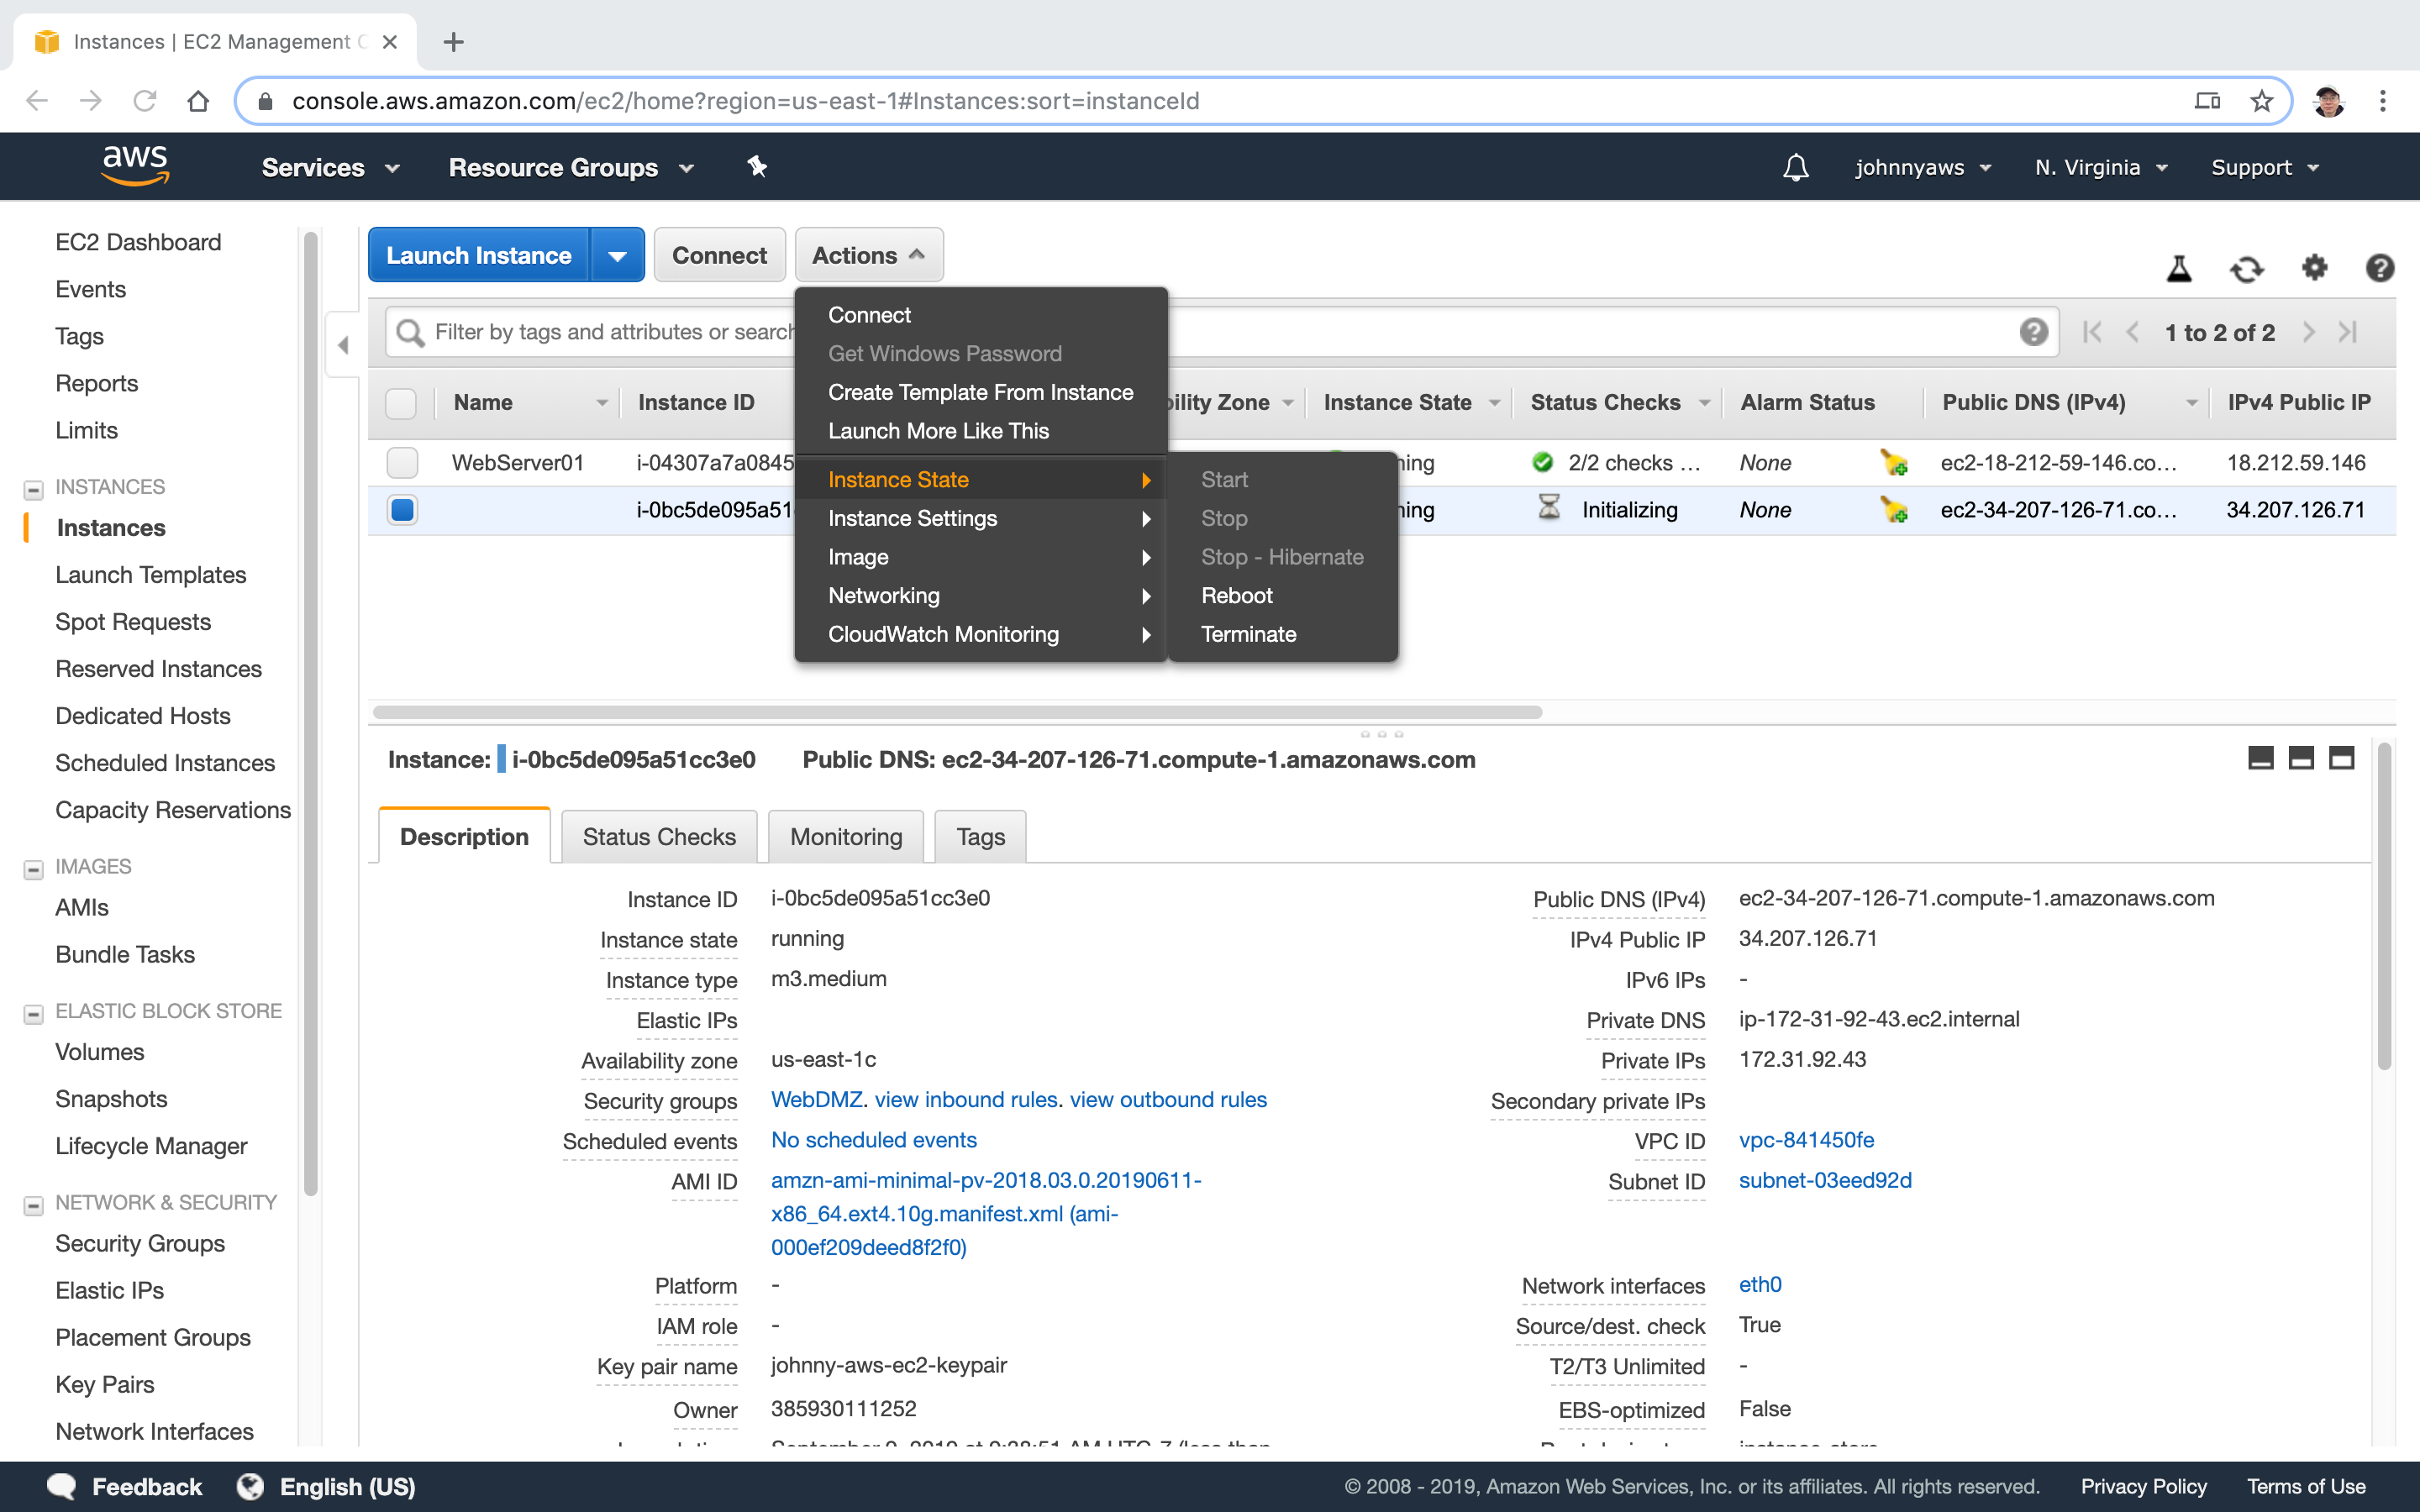Switch to the Tags tab
Image resolution: width=2420 pixels, height=1512 pixels.
click(980, 836)
